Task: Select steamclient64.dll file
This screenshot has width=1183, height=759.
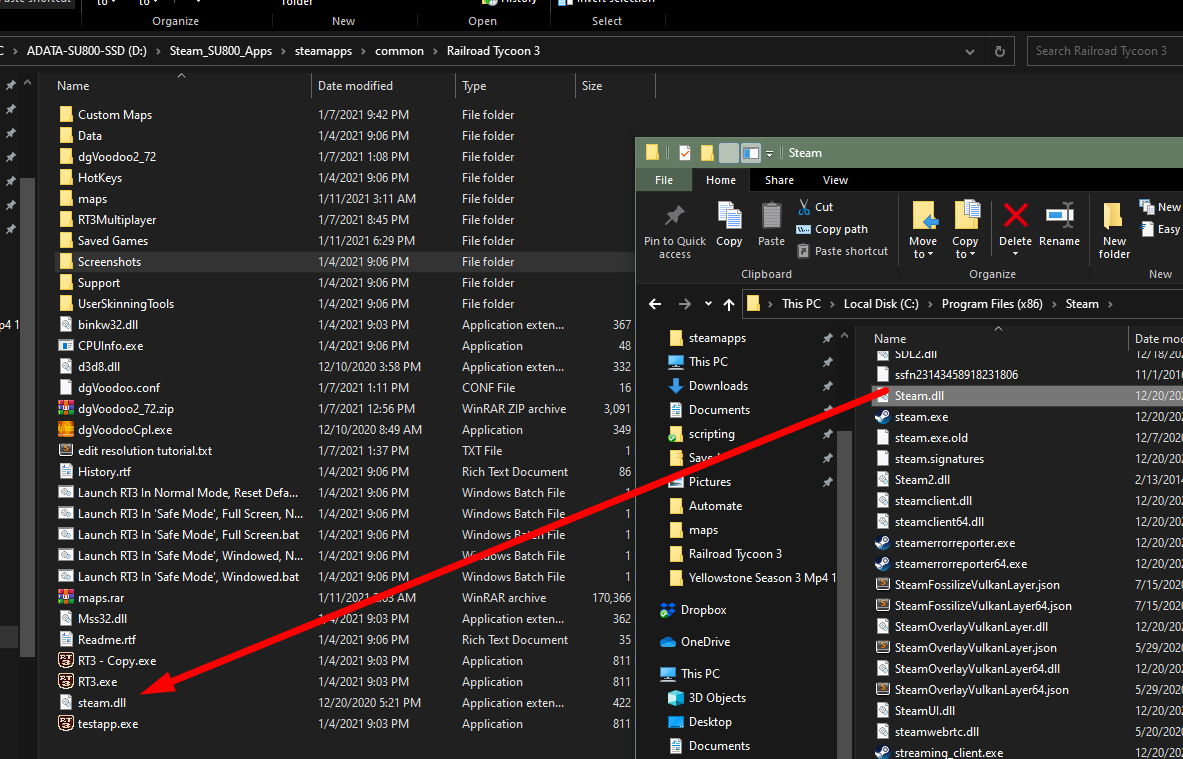Action: tap(939, 521)
